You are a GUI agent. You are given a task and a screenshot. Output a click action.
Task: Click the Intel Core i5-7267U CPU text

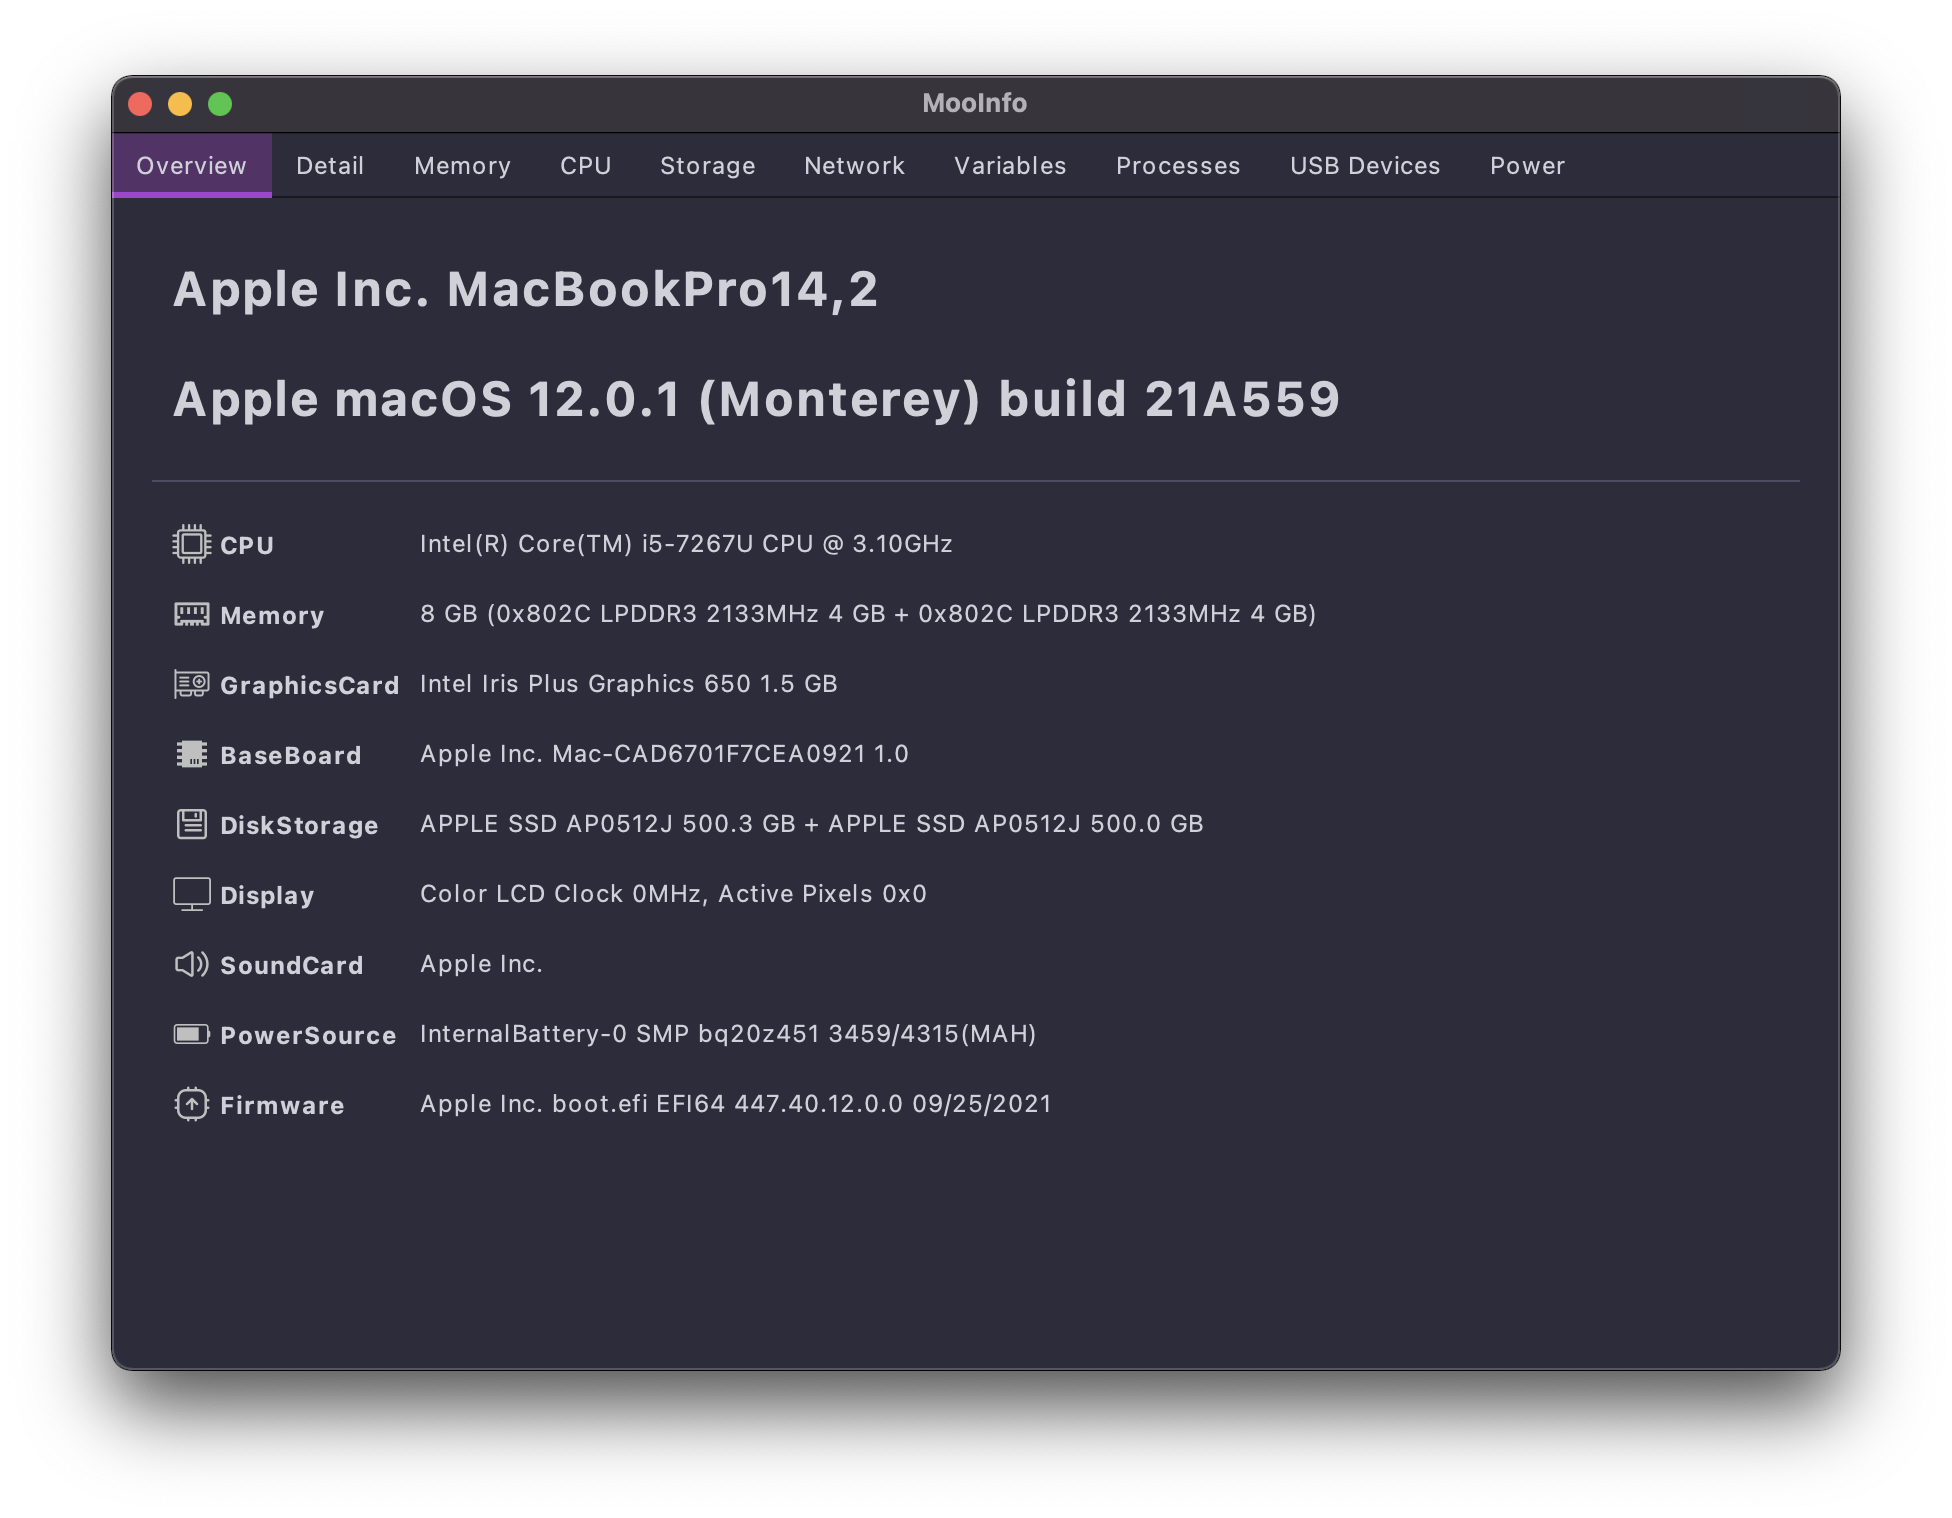tap(686, 544)
